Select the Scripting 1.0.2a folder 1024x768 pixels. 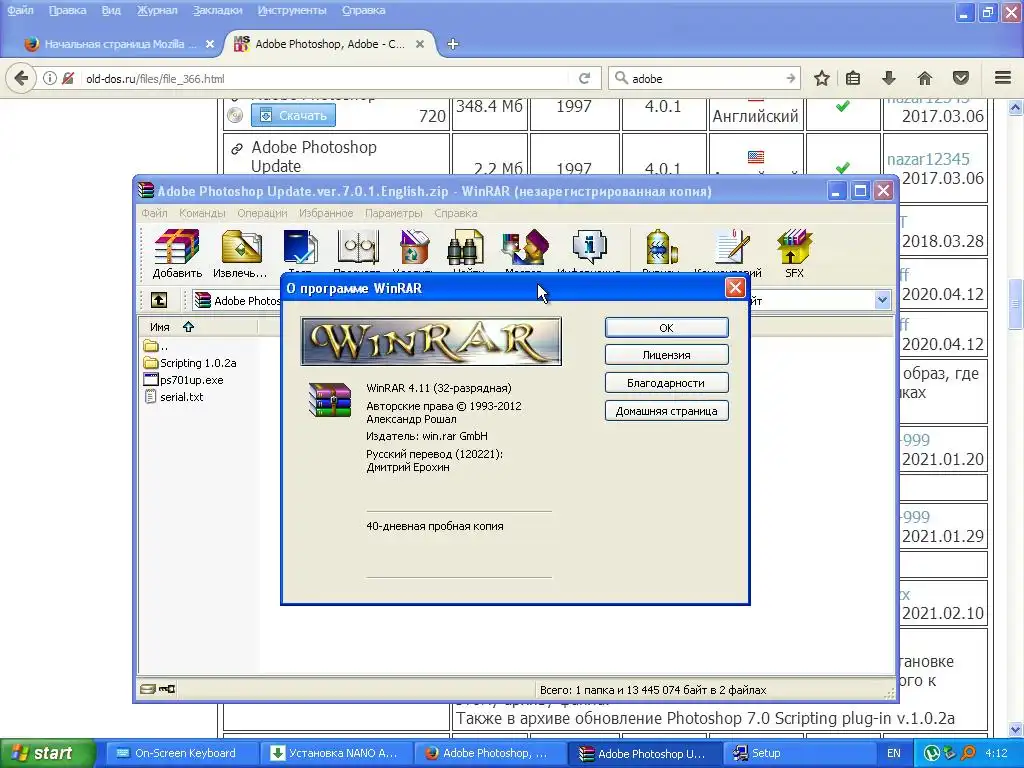(190, 363)
